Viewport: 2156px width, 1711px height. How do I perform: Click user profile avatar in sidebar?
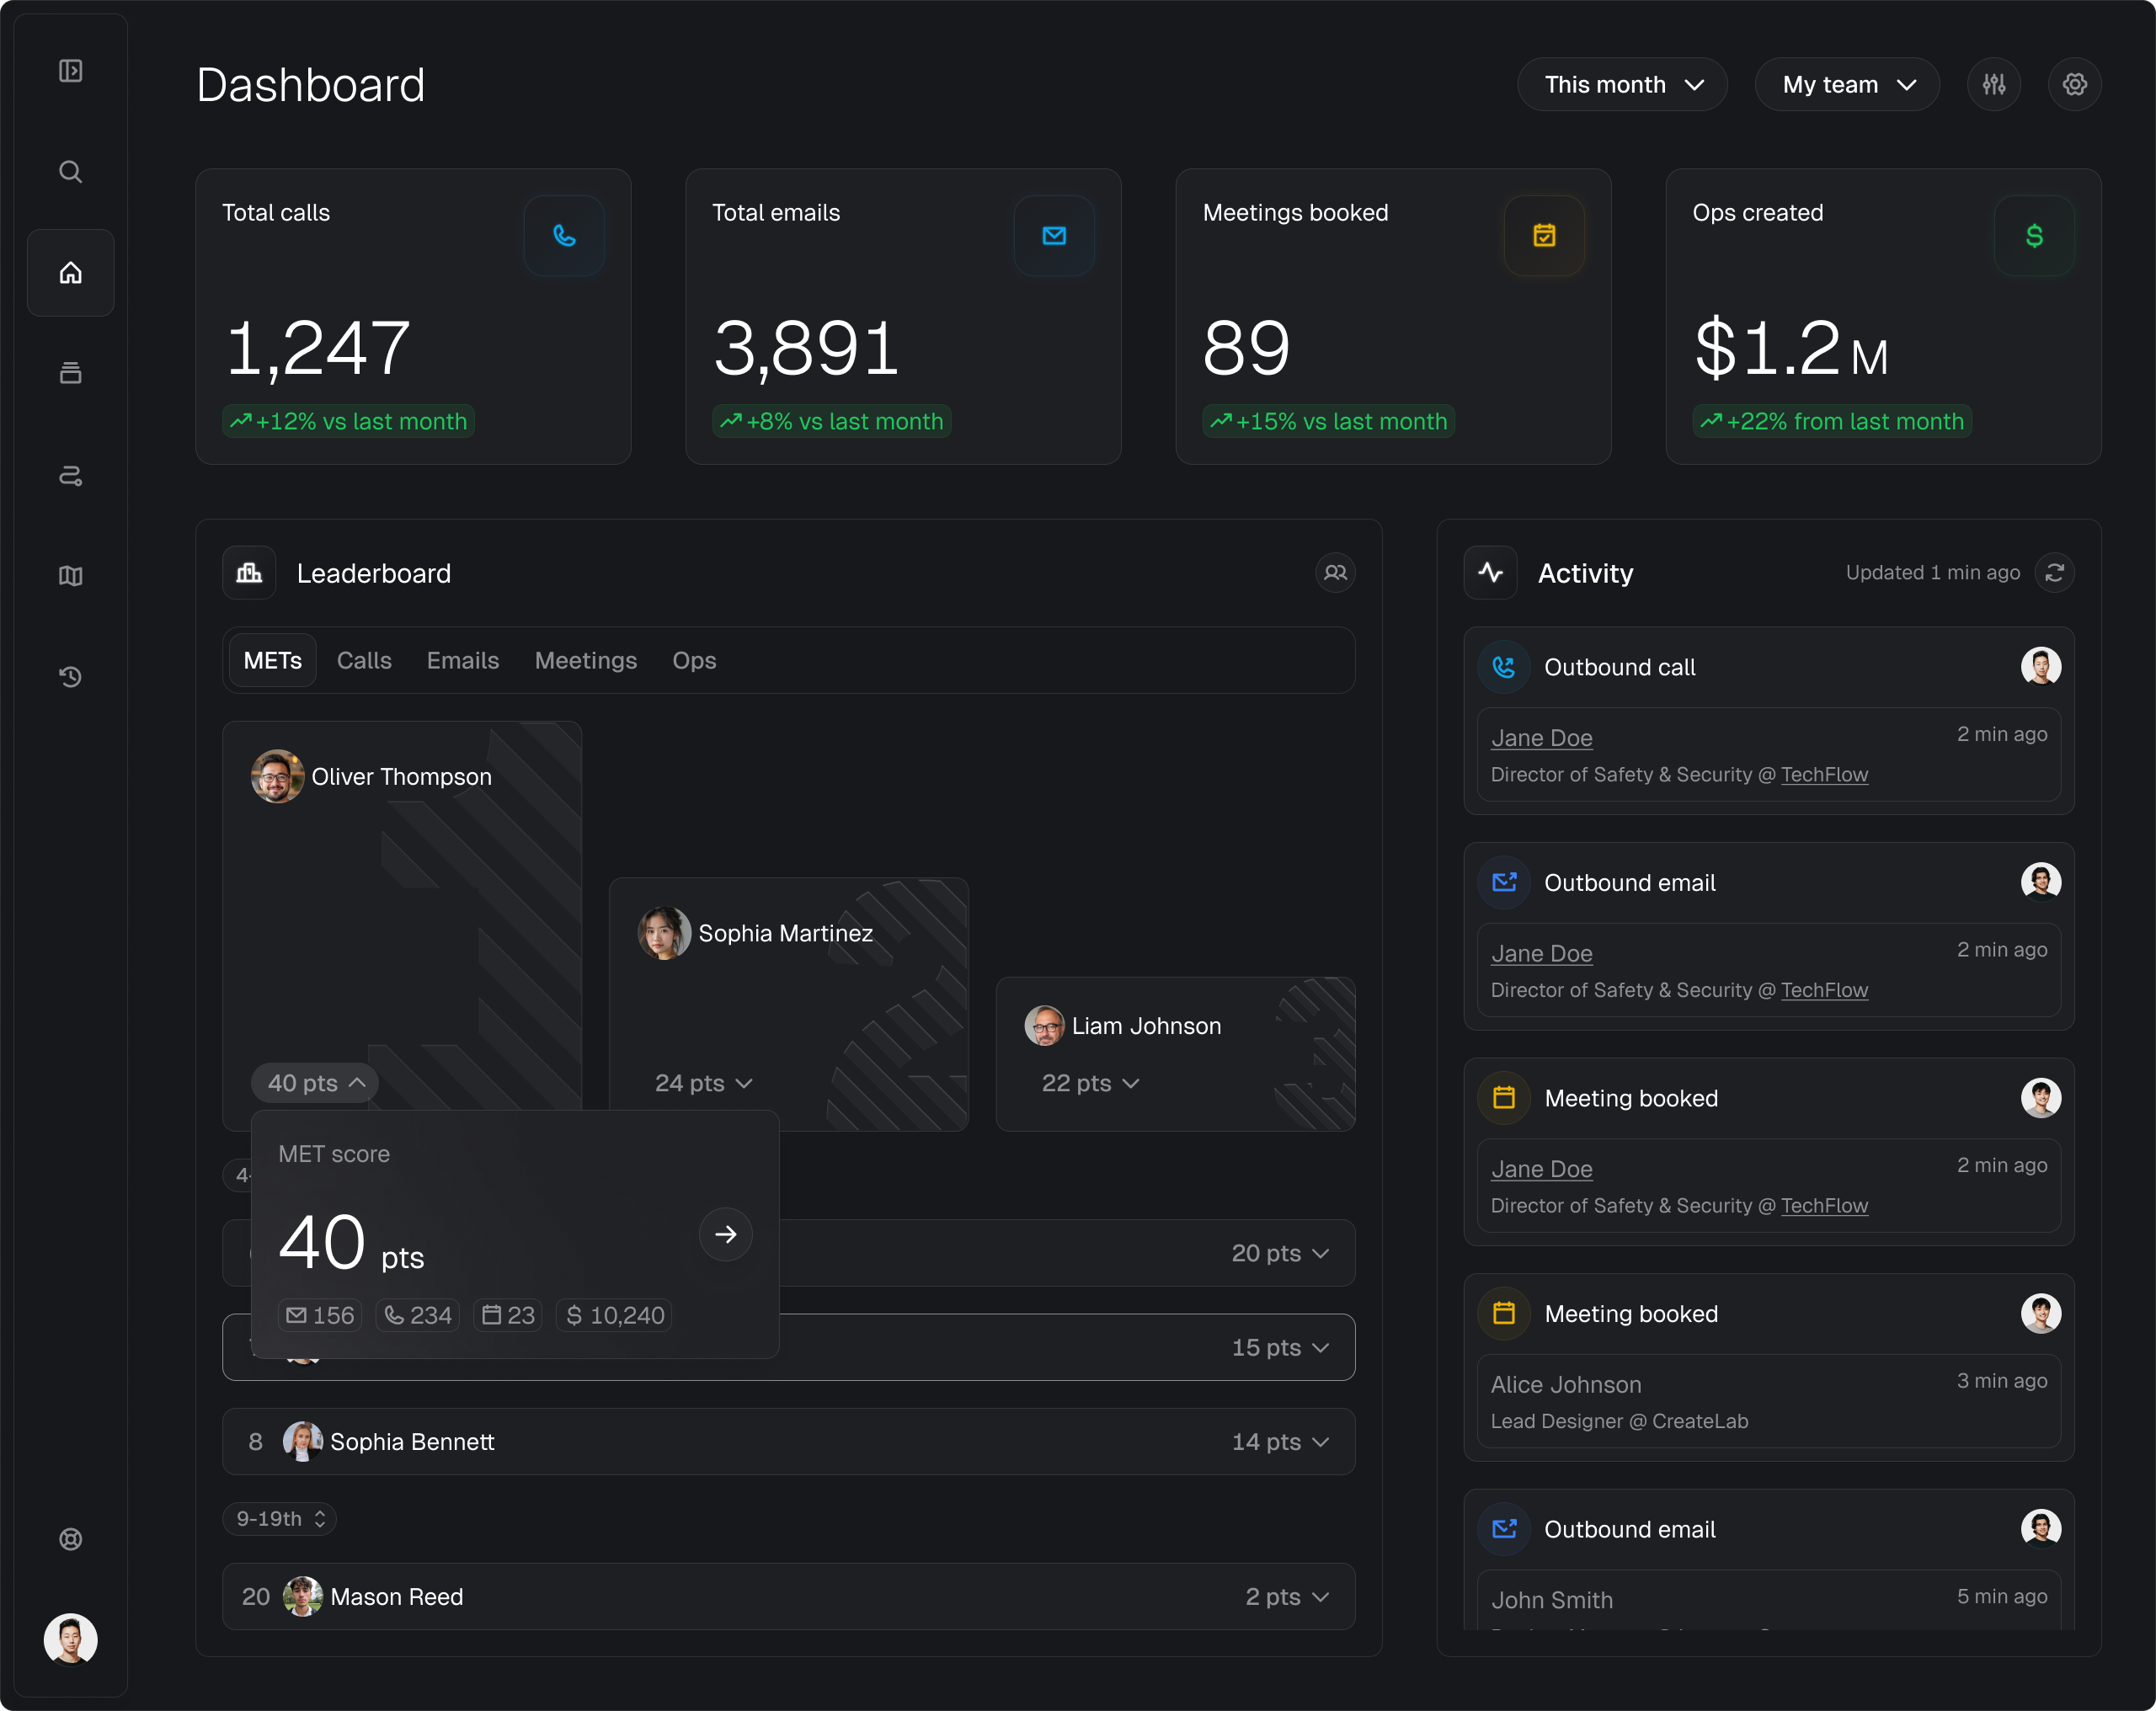tap(70, 1640)
